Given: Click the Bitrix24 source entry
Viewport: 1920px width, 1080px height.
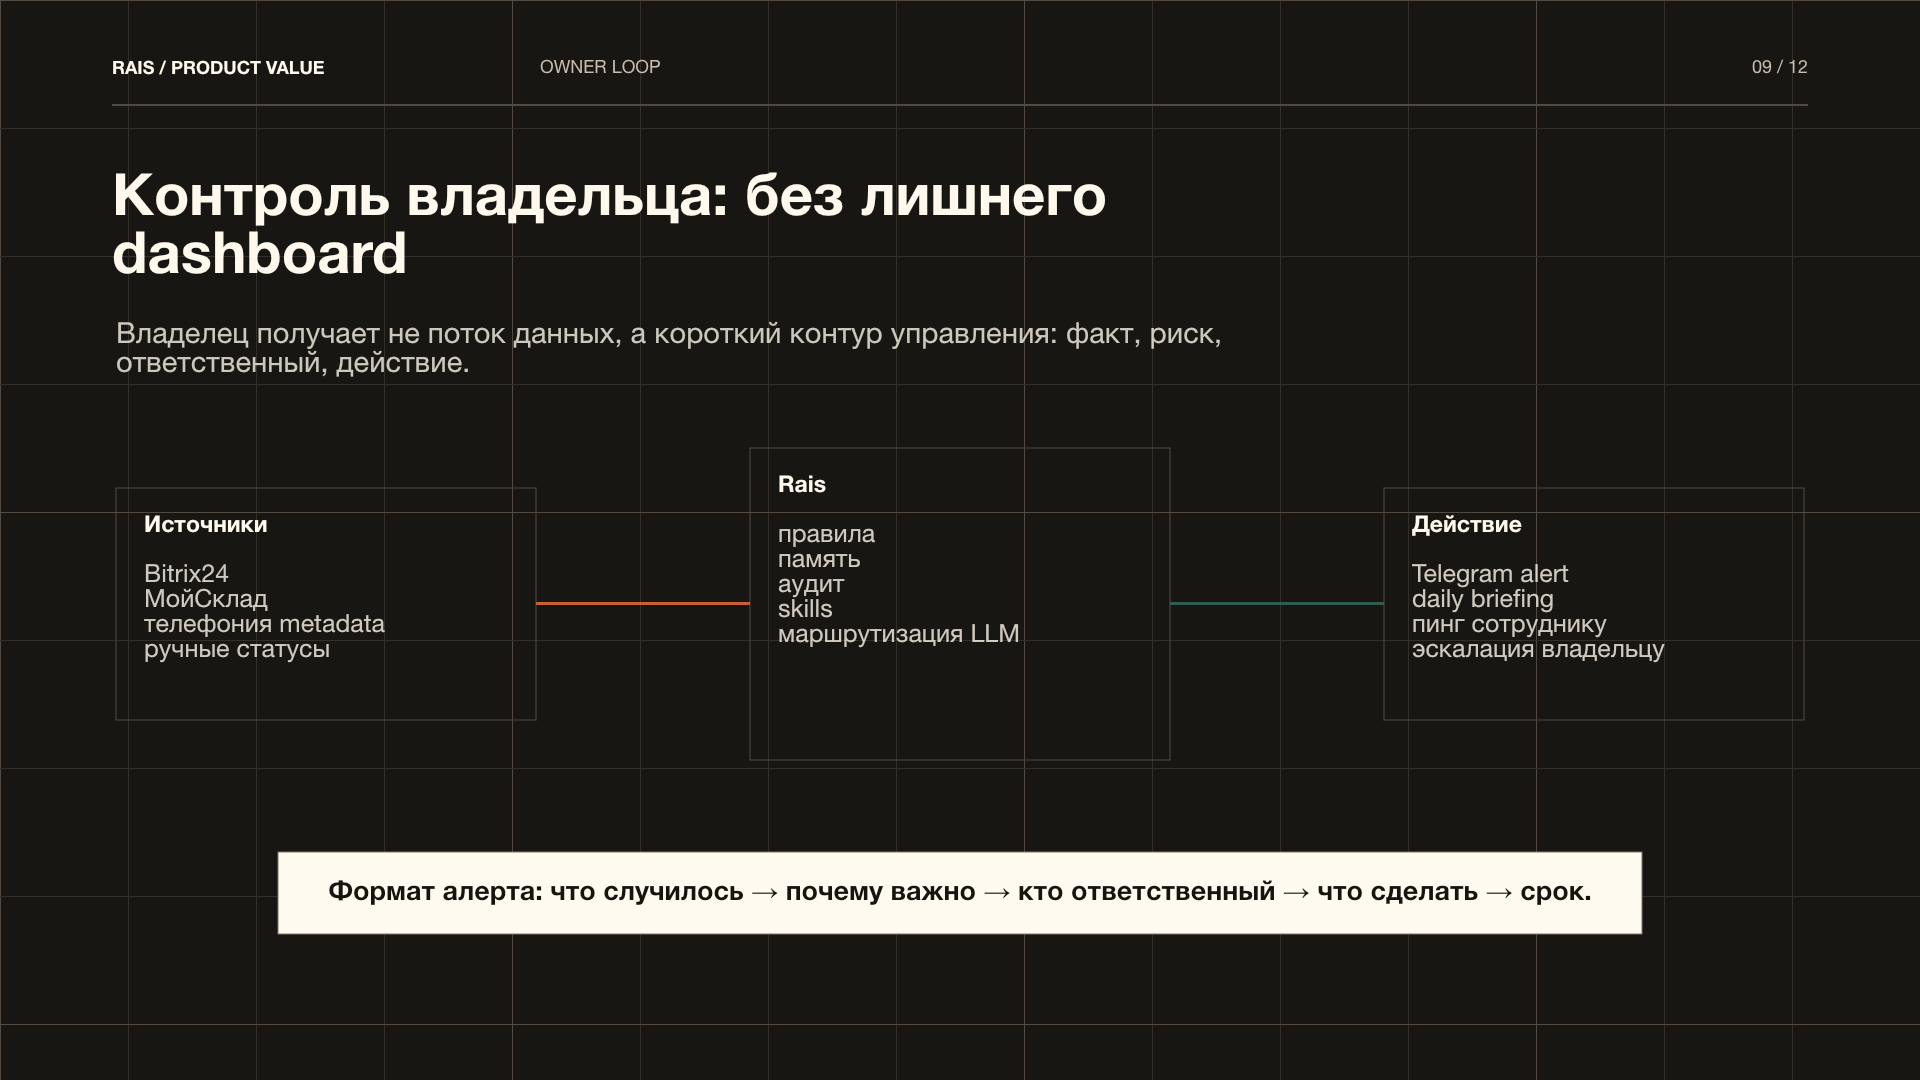Looking at the screenshot, I should pos(186,574).
